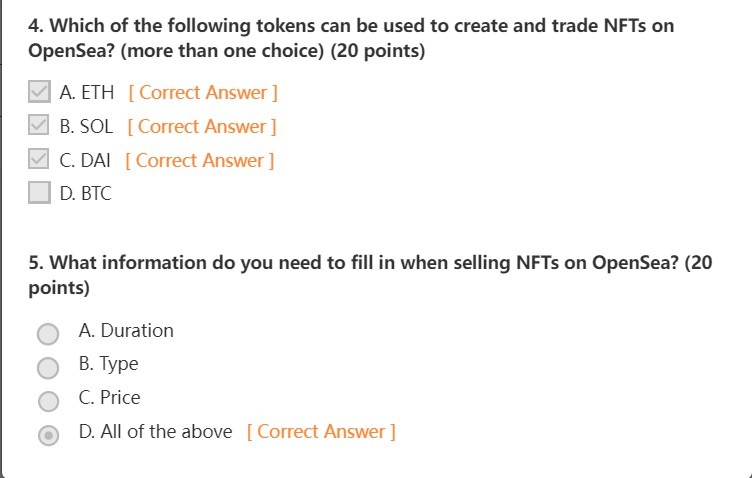Check the empty D. BTC checkbox
752x478 pixels.
coord(39,192)
